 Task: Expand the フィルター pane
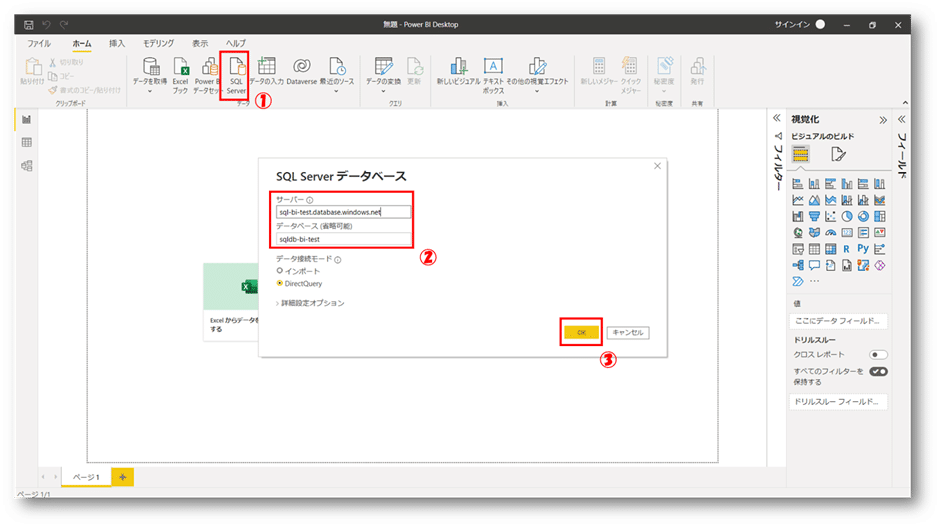coord(777,118)
